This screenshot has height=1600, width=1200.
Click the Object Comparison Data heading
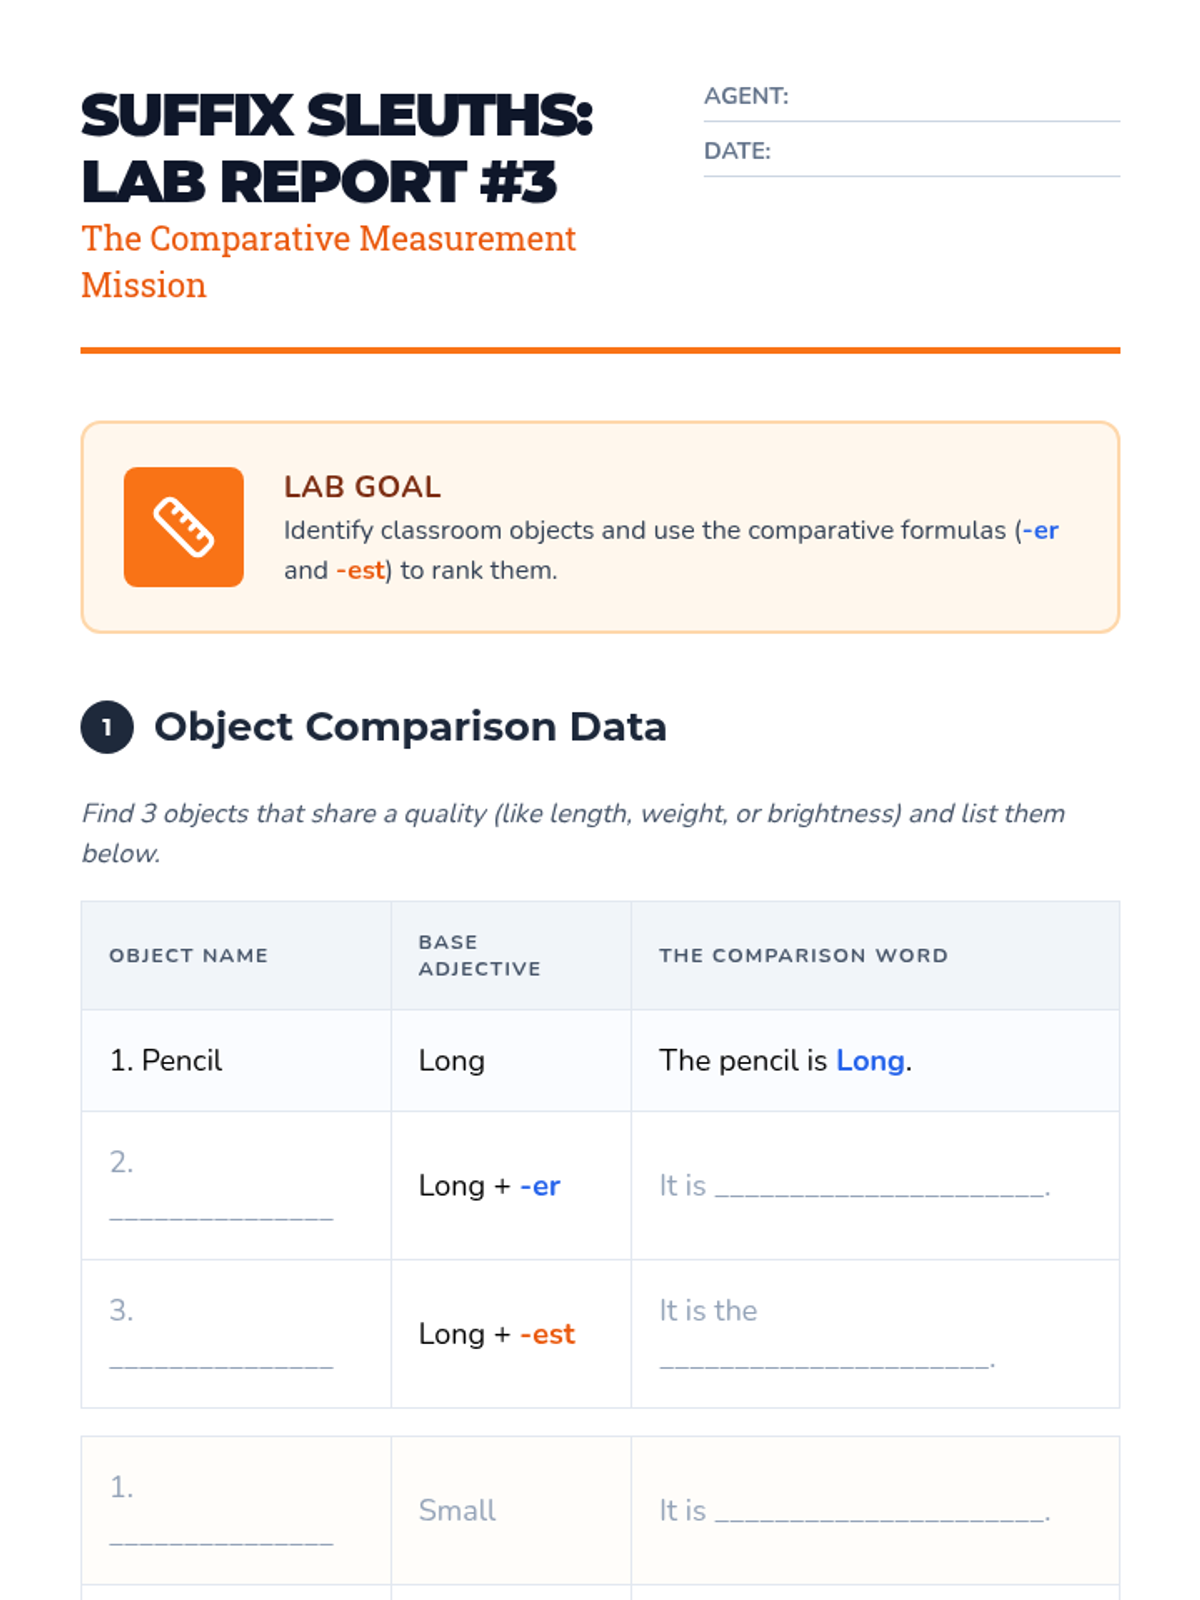coord(410,727)
